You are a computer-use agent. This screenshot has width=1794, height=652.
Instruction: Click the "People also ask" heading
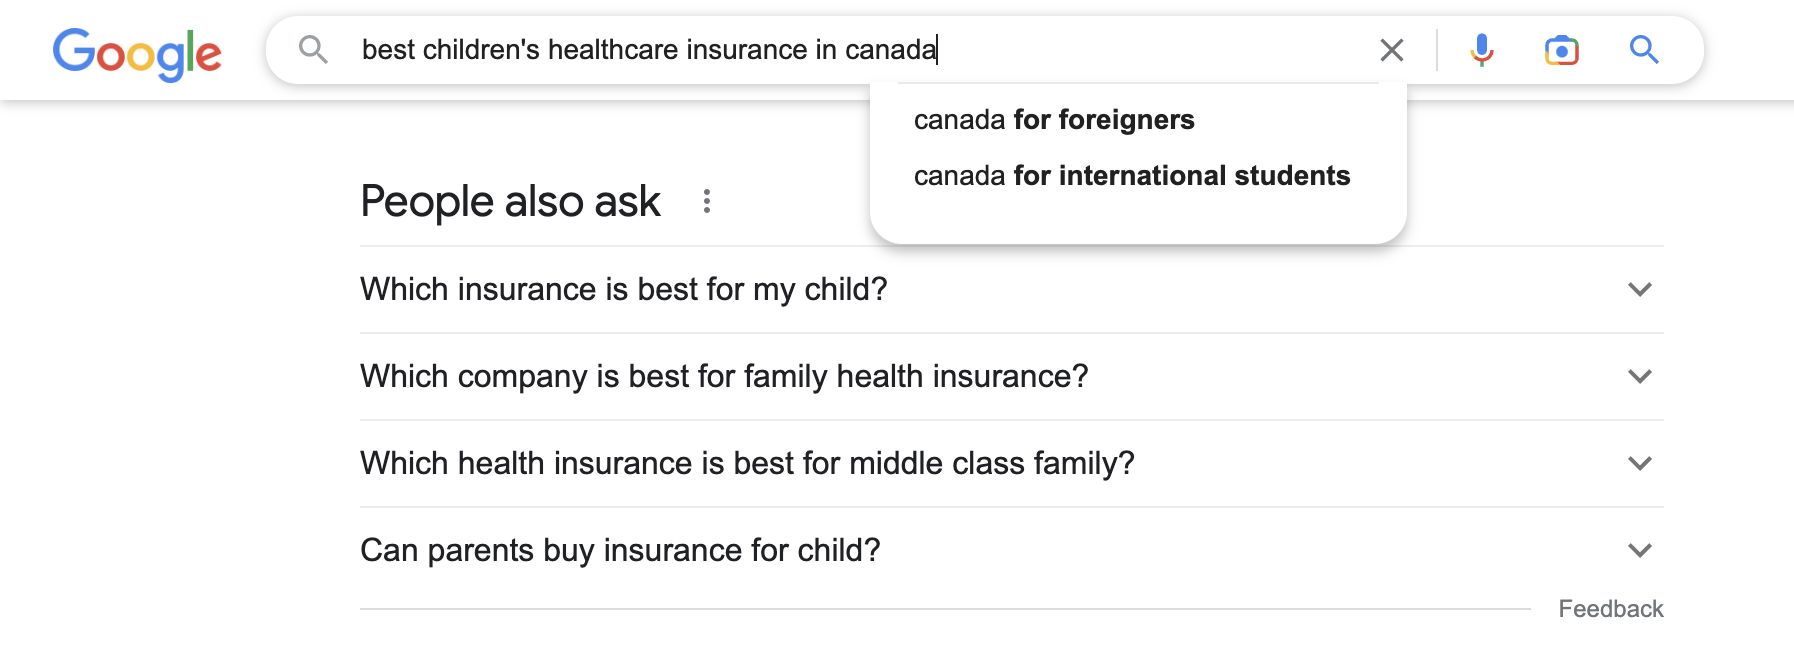pyautogui.click(x=510, y=202)
